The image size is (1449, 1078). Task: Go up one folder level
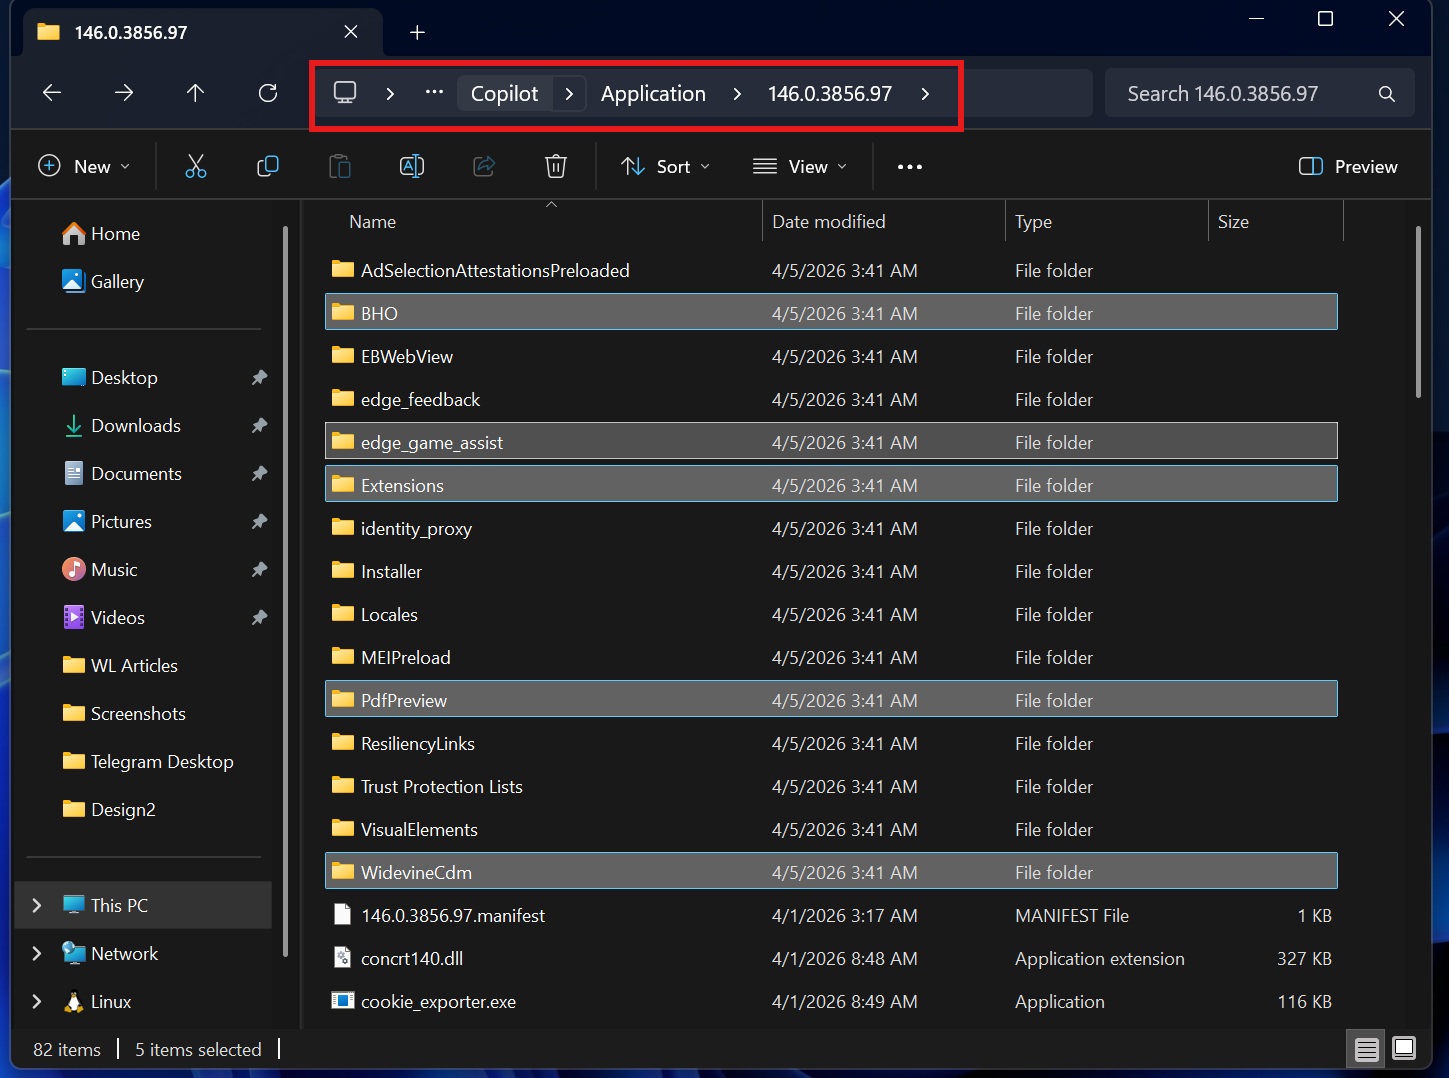click(195, 92)
